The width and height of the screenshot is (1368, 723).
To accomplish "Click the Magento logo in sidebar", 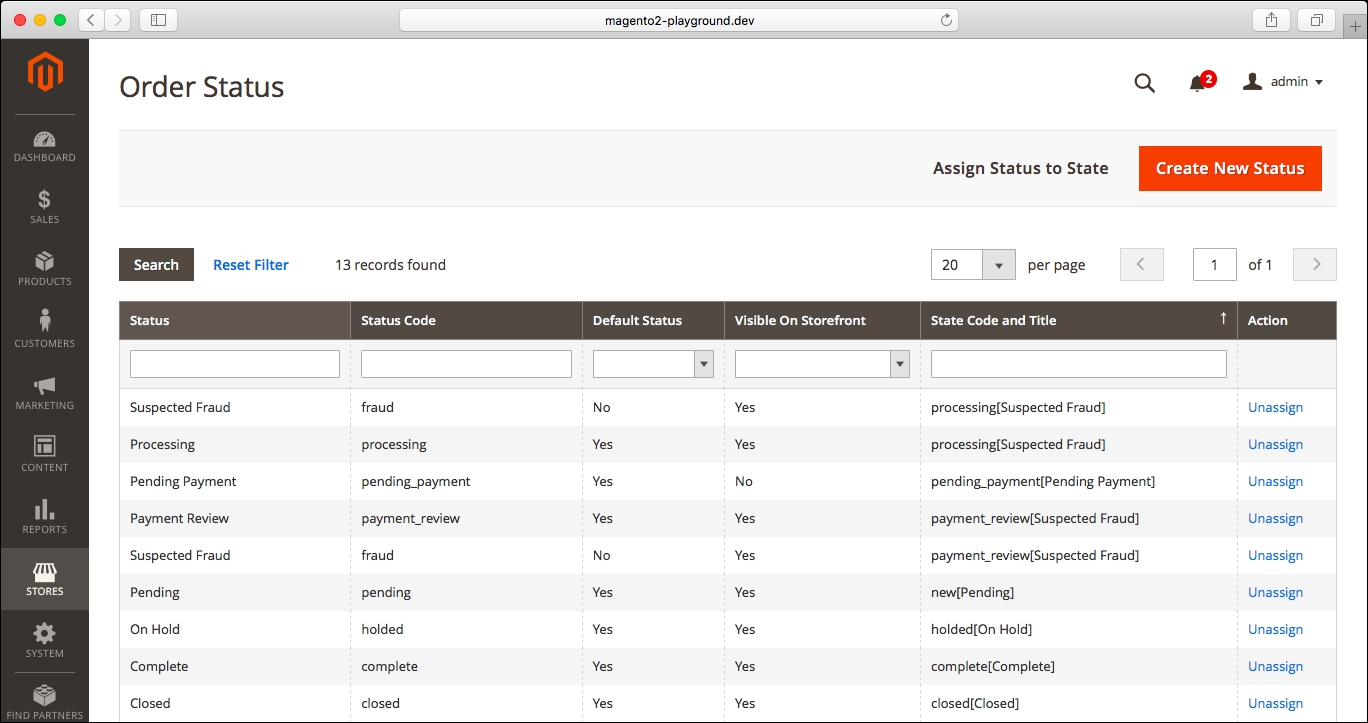I will tap(45, 72).
